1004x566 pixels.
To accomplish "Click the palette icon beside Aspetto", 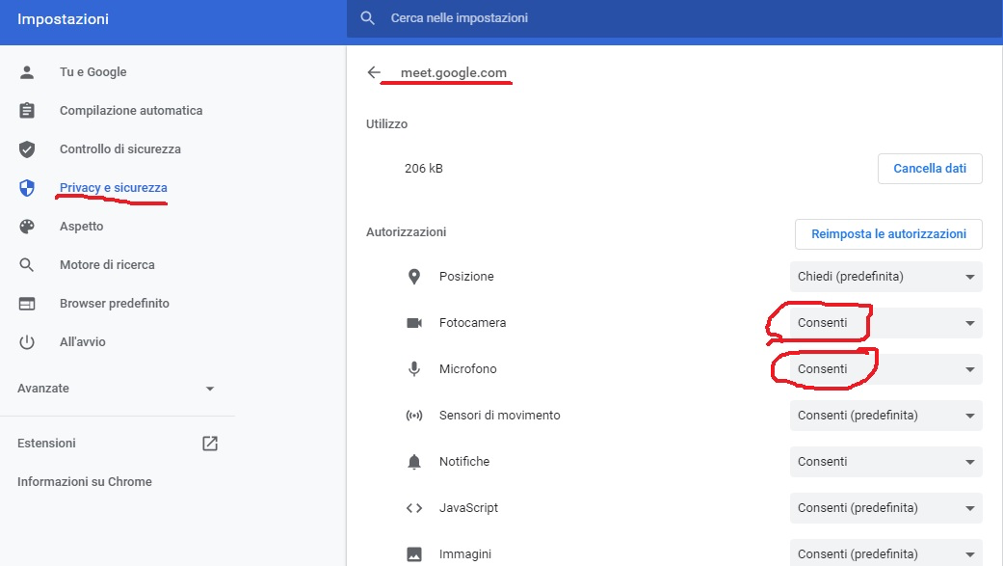I will [27, 226].
